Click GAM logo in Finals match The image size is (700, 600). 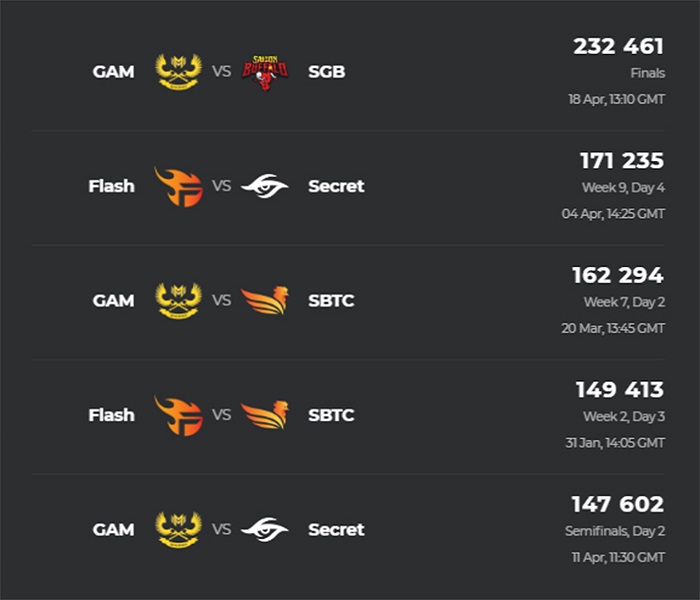click(179, 71)
